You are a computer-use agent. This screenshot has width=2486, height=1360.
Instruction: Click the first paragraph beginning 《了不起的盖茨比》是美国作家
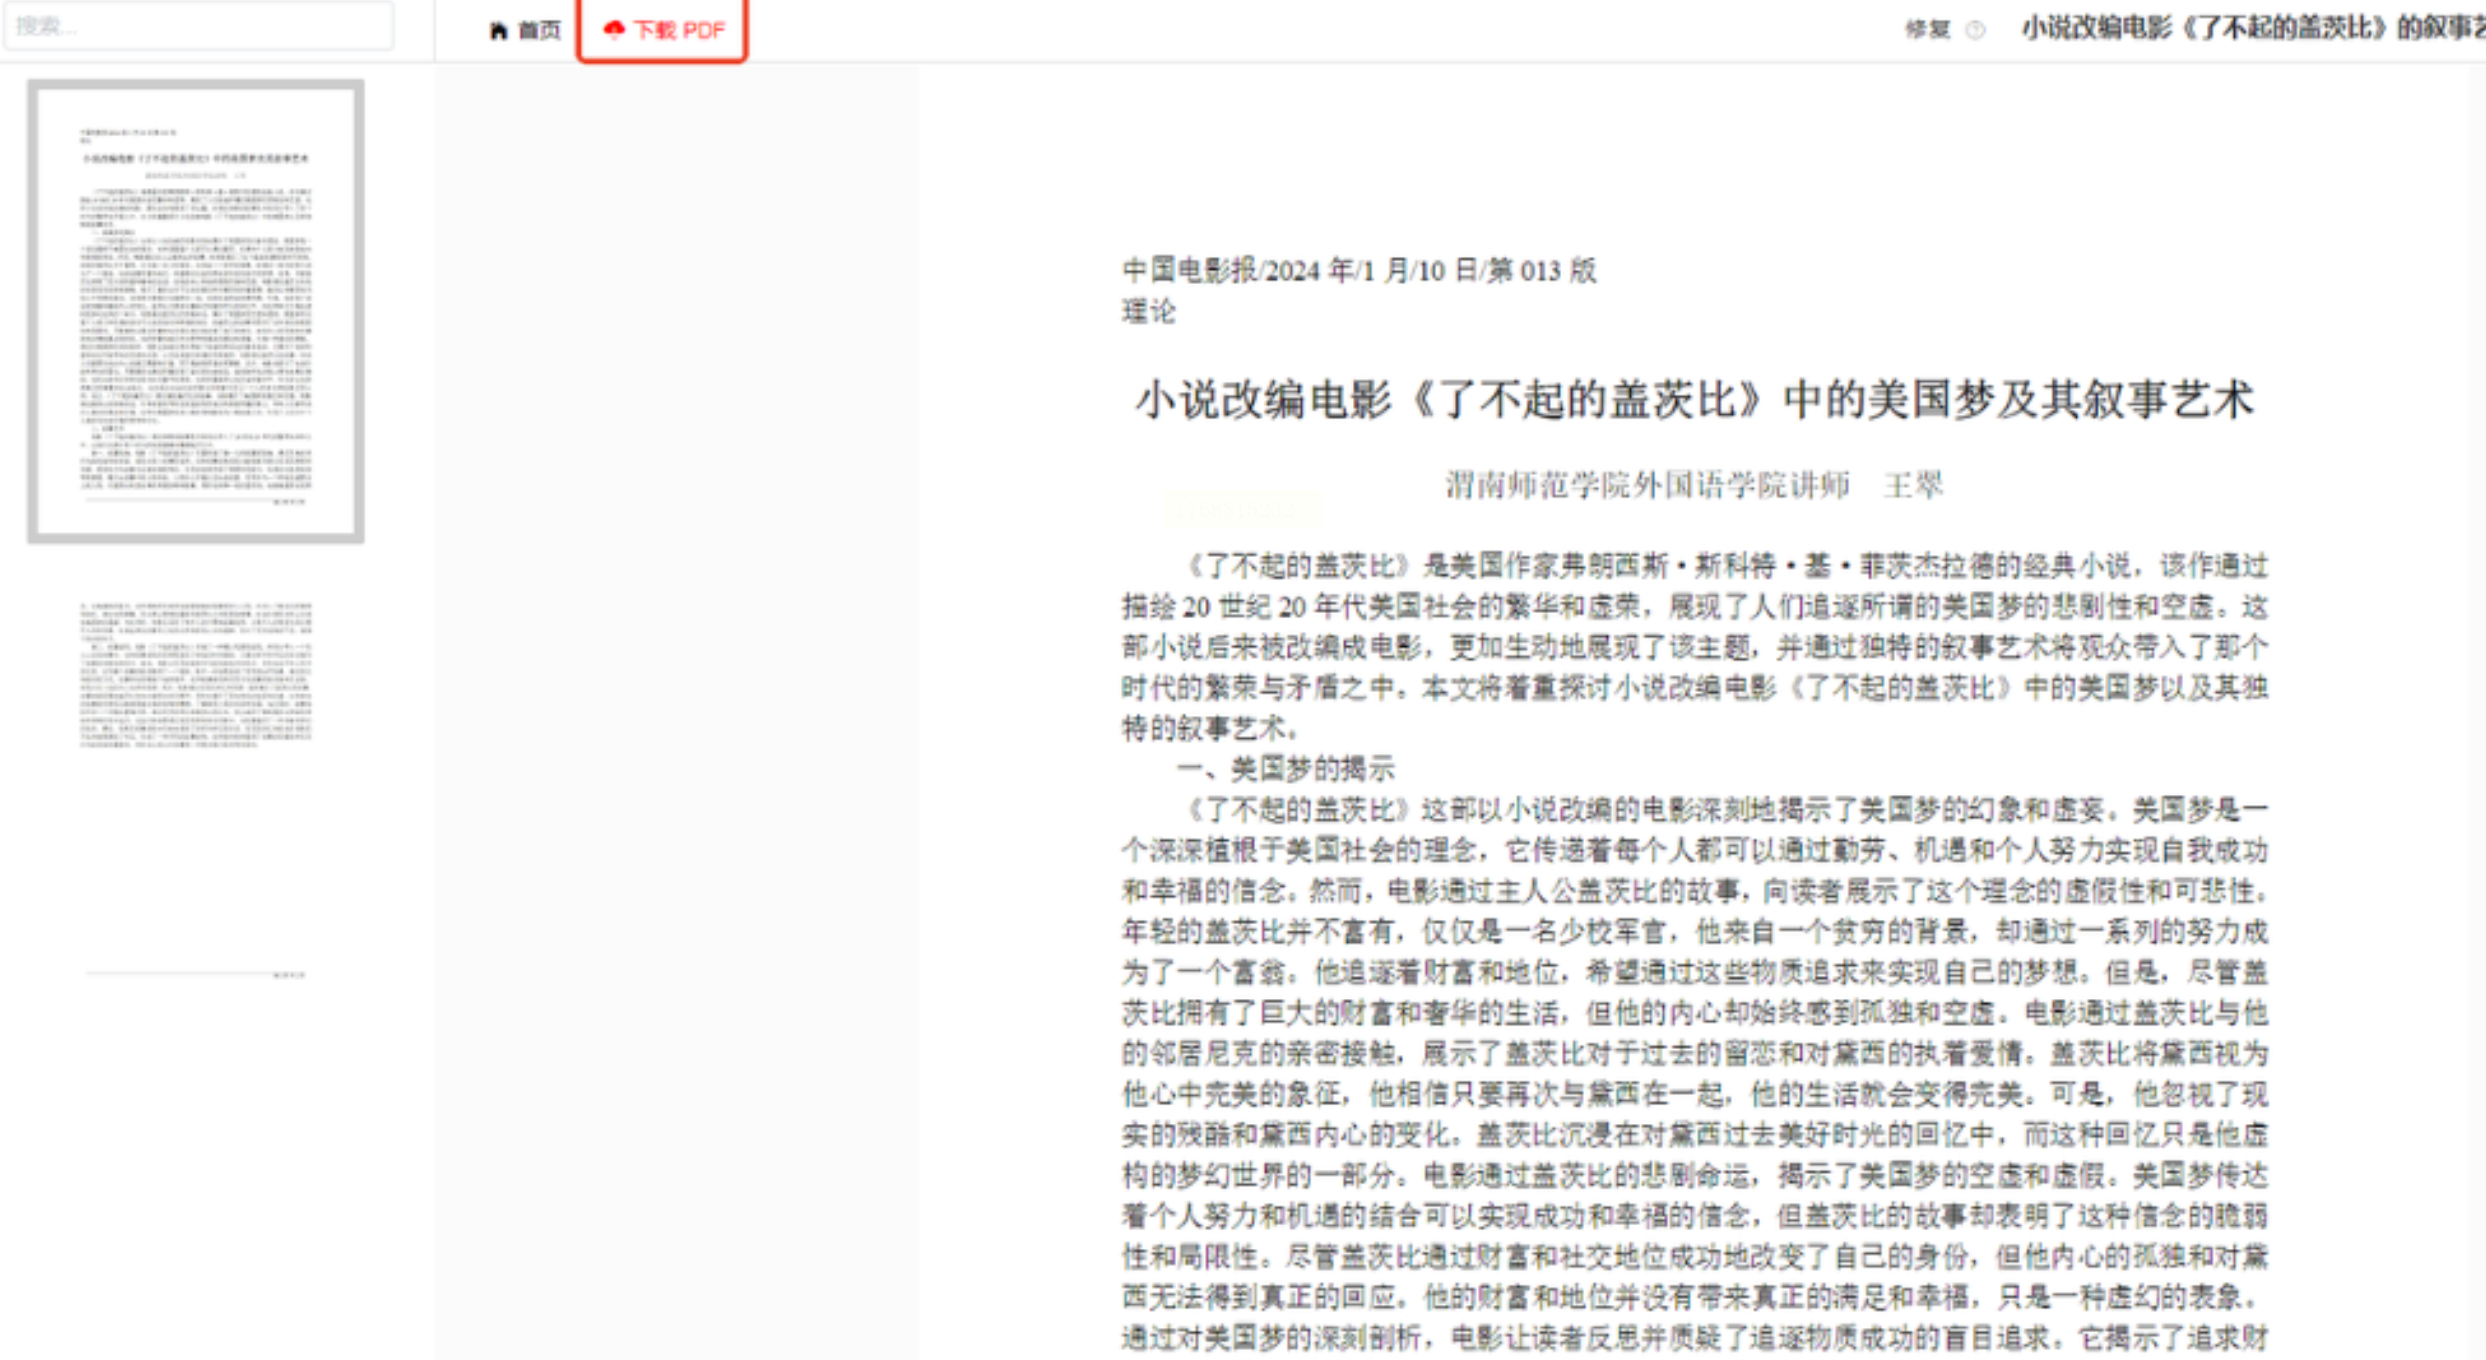1694,646
